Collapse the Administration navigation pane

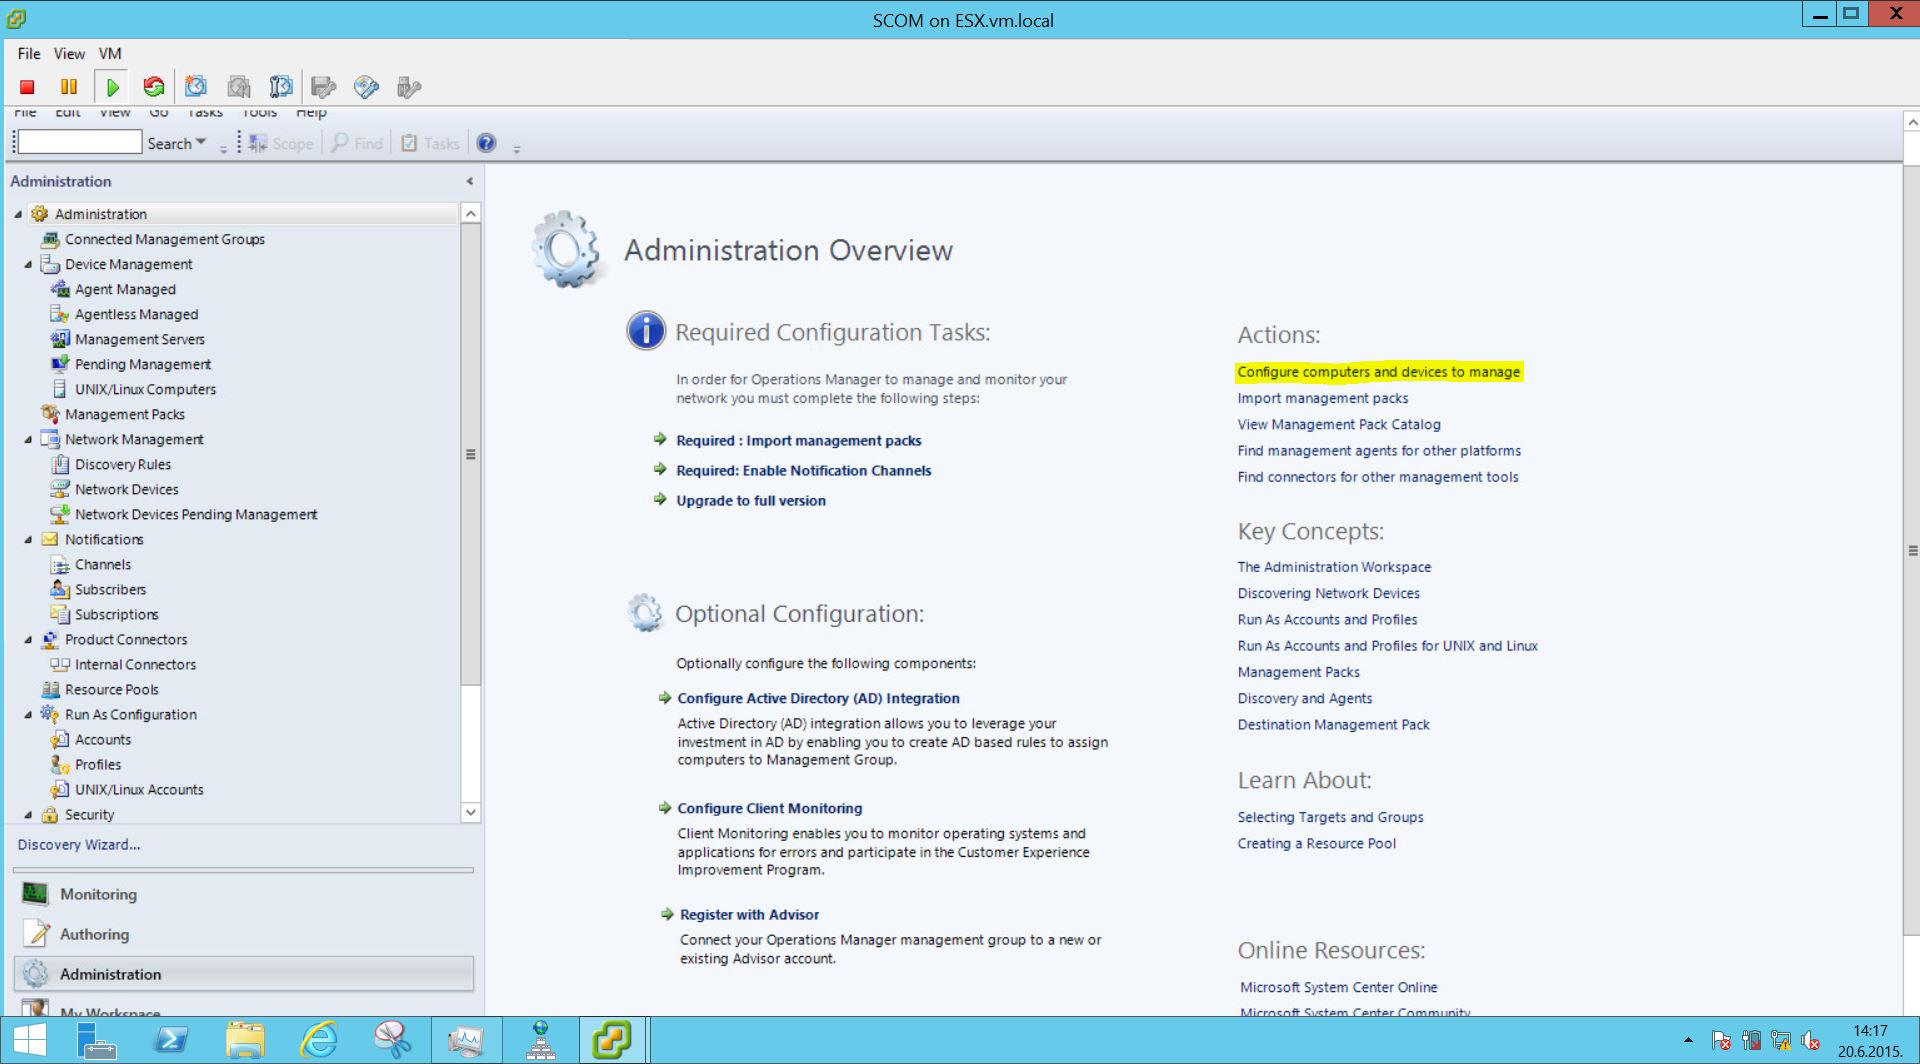[470, 181]
